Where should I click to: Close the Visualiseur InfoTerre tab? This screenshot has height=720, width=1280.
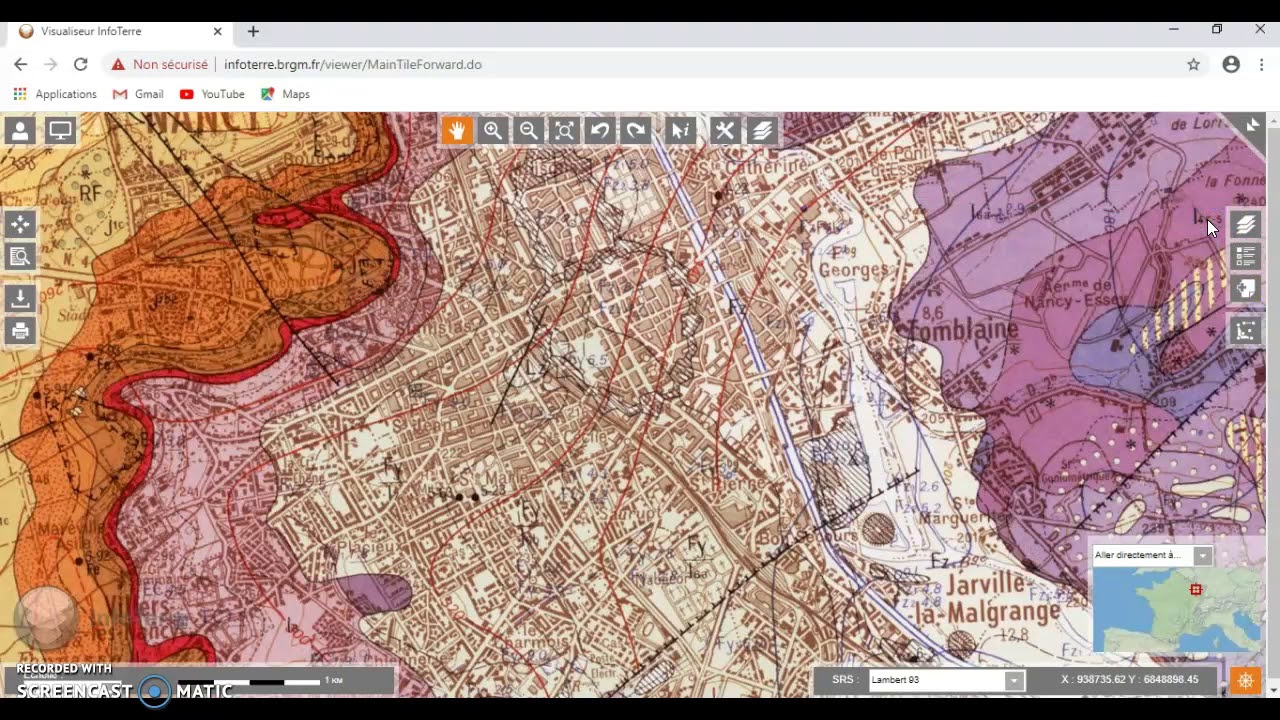(x=217, y=32)
